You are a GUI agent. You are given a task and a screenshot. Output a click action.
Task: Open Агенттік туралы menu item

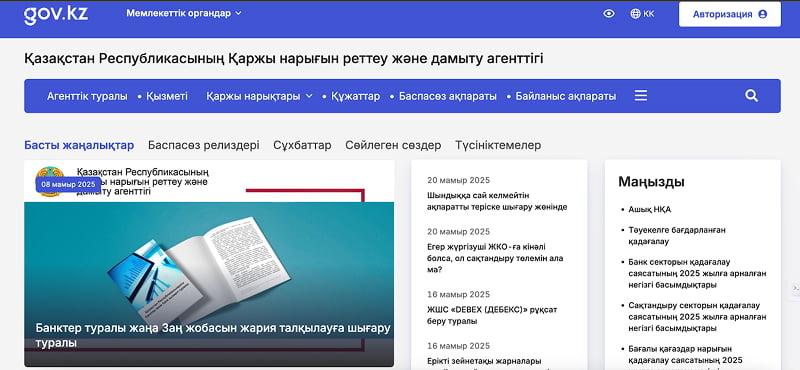pyautogui.click(x=87, y=96)
